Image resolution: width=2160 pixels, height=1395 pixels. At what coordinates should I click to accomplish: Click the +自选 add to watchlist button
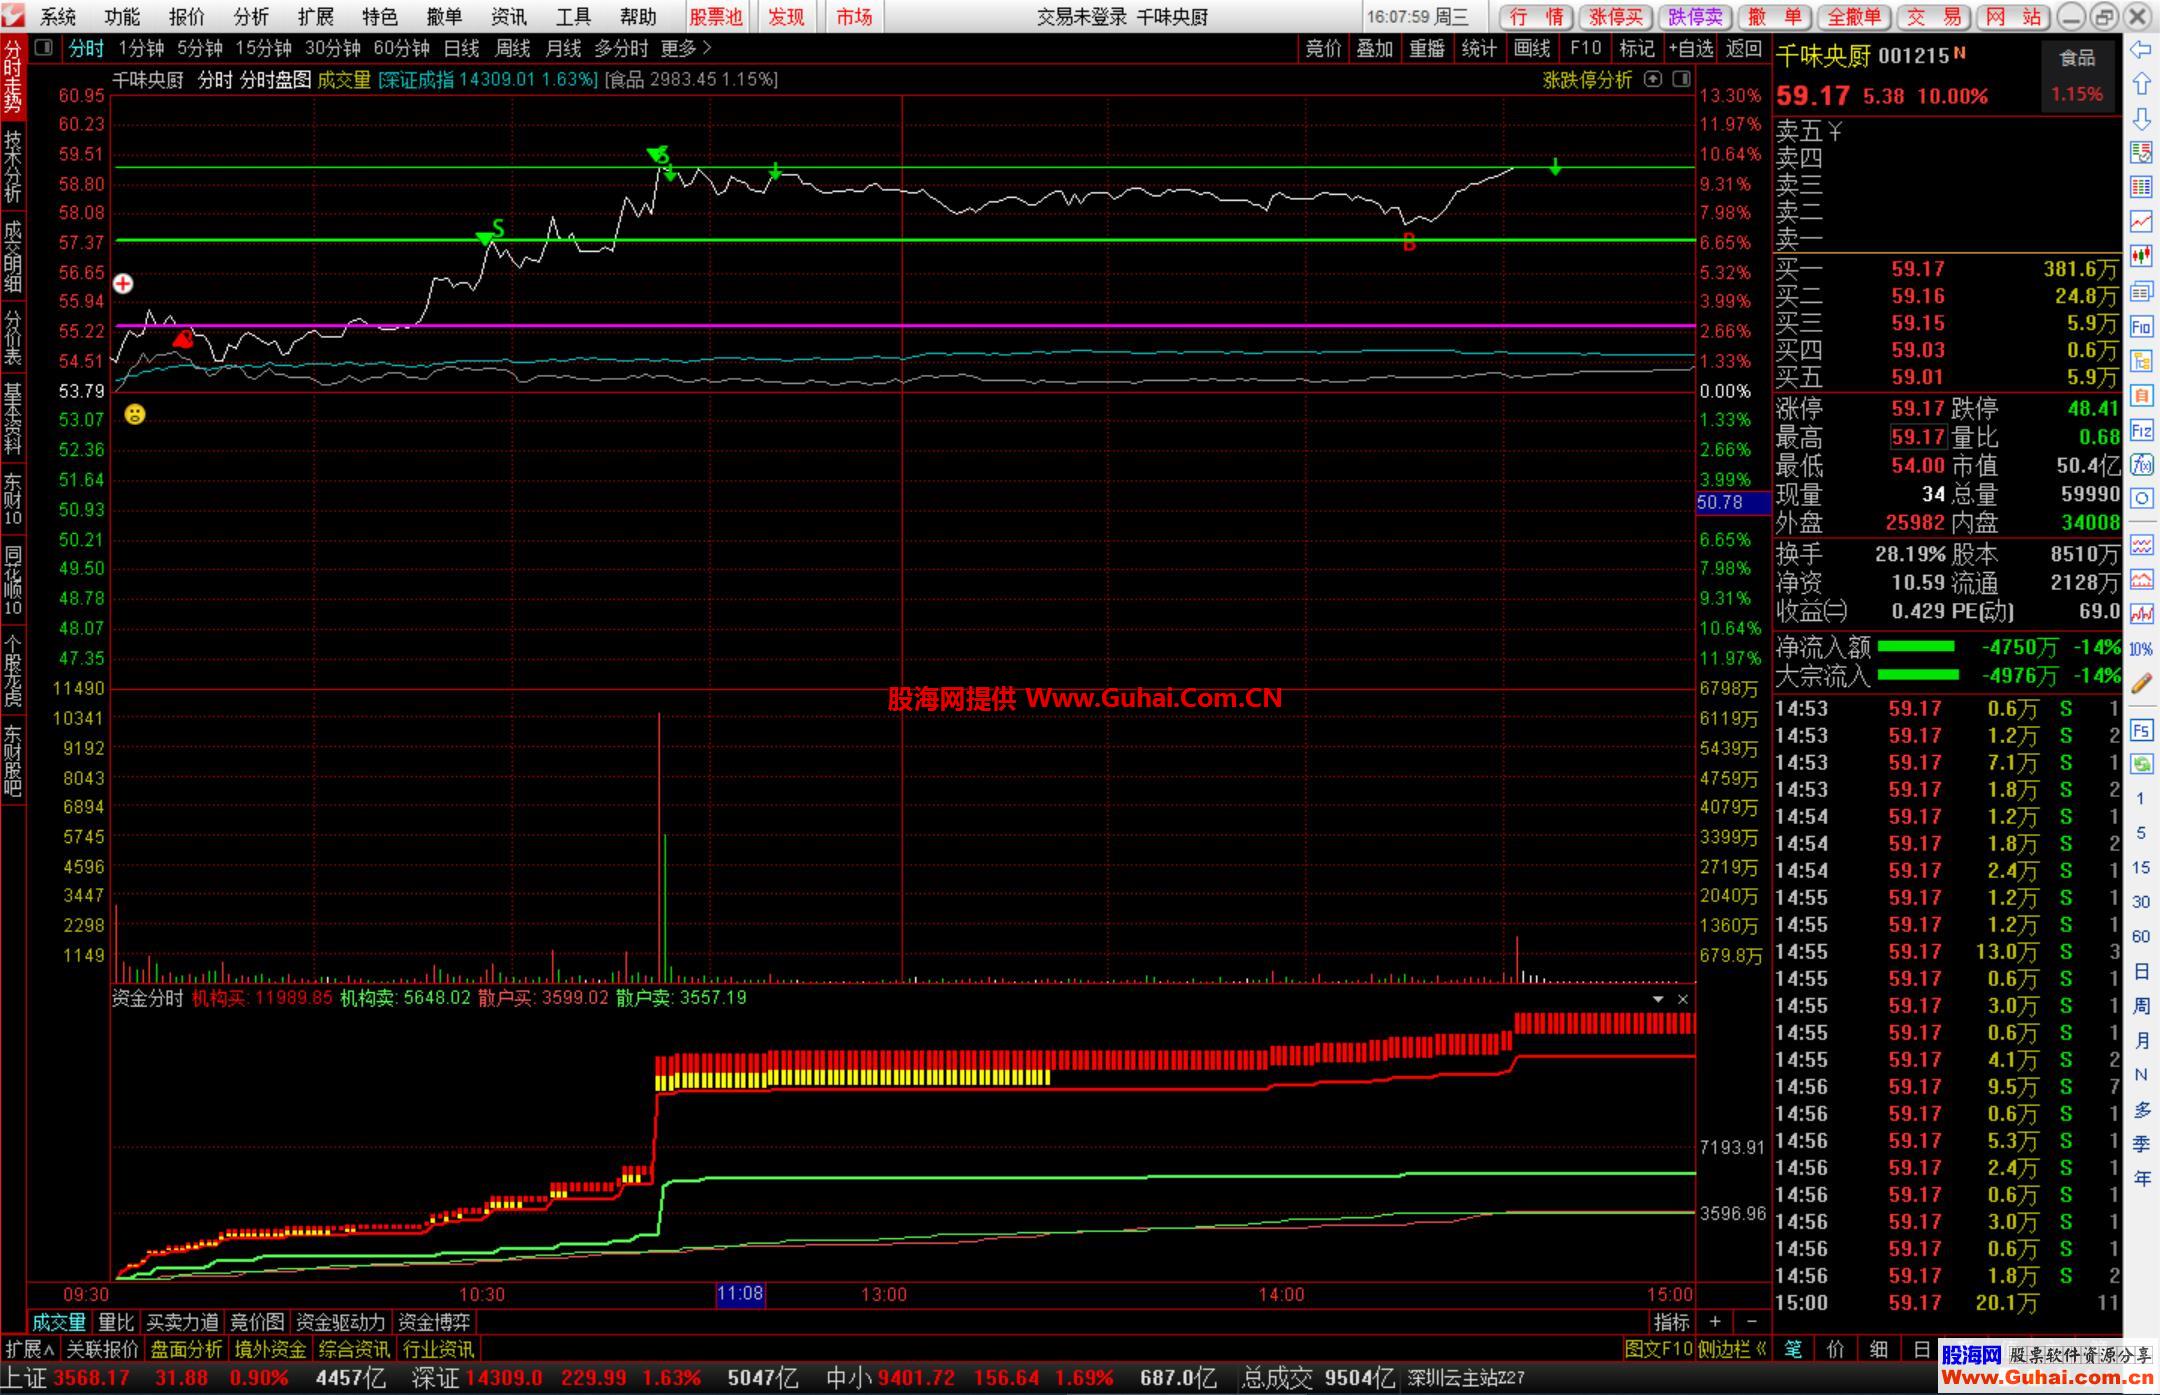1691,48
